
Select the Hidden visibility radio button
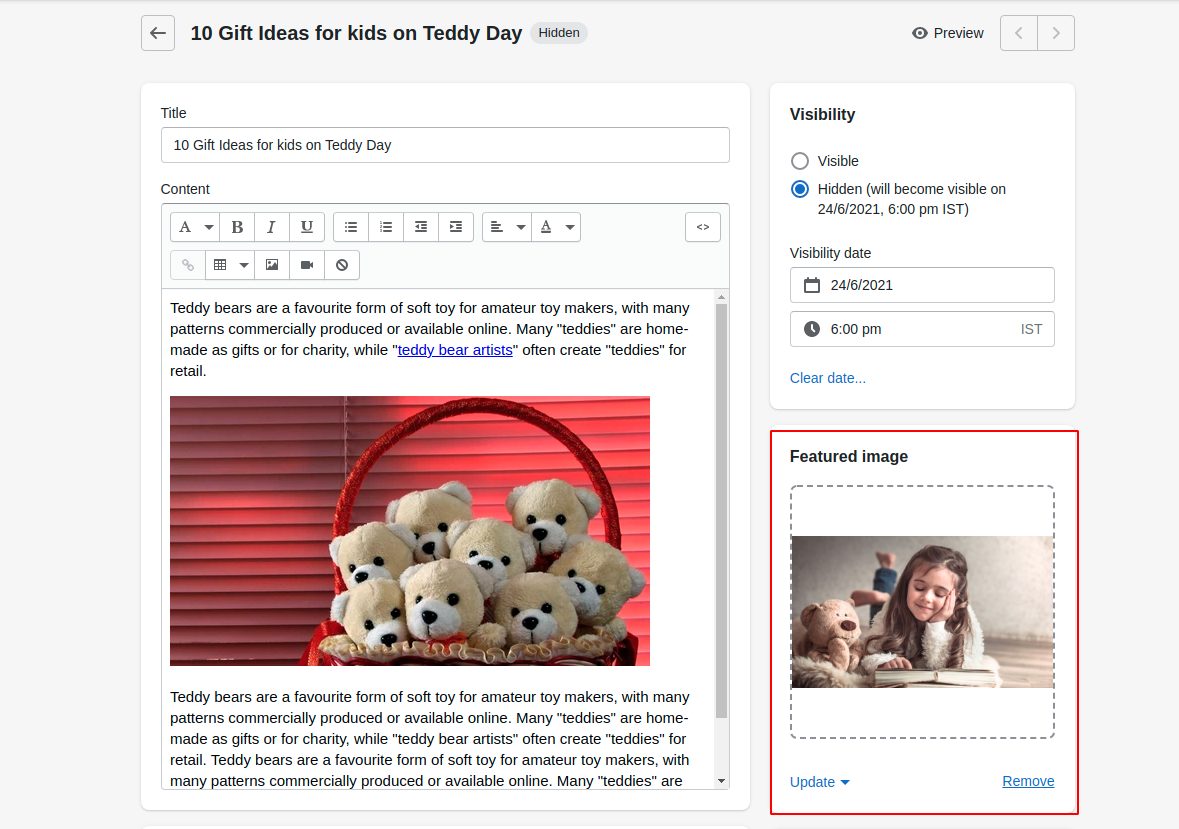pos(800,189)
